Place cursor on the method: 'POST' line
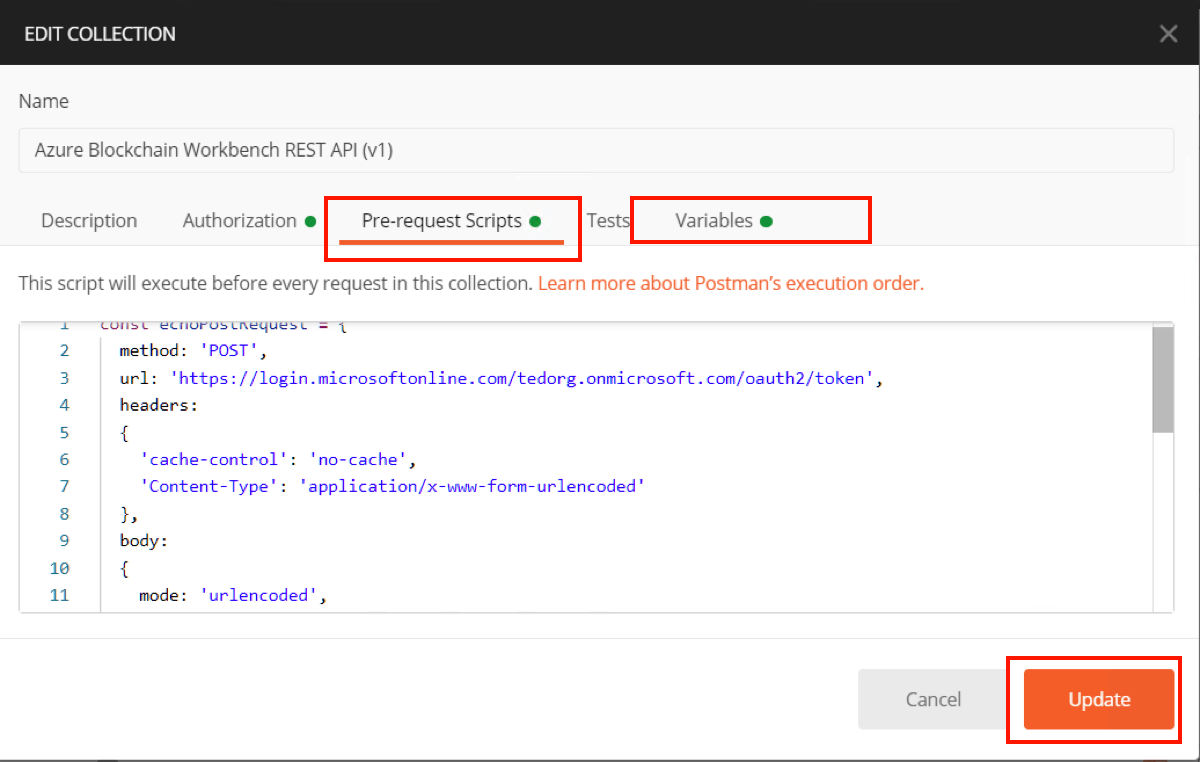1200x762 pixels. click(x=191, y=351)
